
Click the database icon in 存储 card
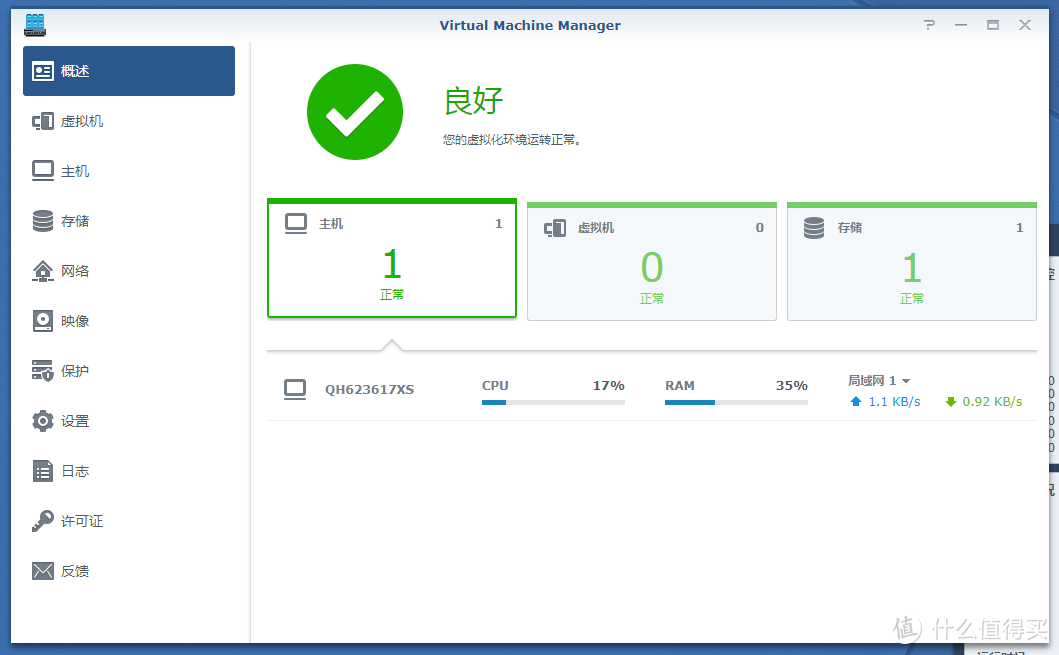coord(814,228)
